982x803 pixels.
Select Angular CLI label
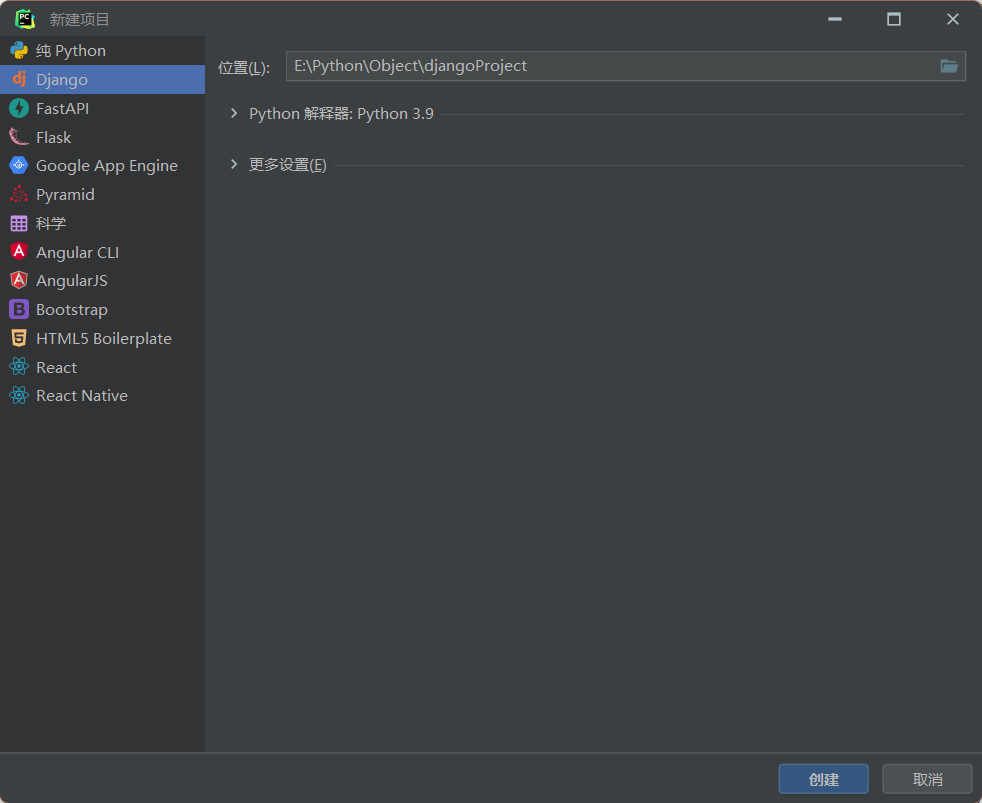78,252
